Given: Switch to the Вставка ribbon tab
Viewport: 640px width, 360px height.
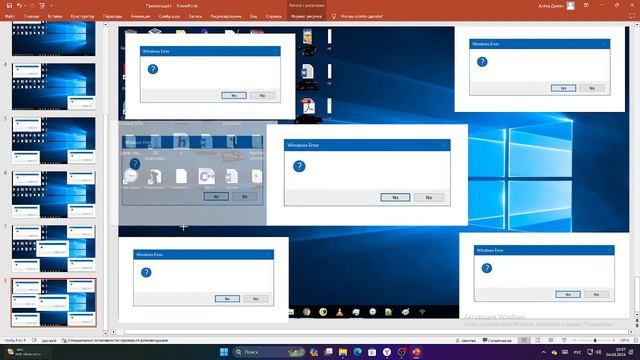Looking at the screenshot, I should pyautogui.click(x=55, y=16).
